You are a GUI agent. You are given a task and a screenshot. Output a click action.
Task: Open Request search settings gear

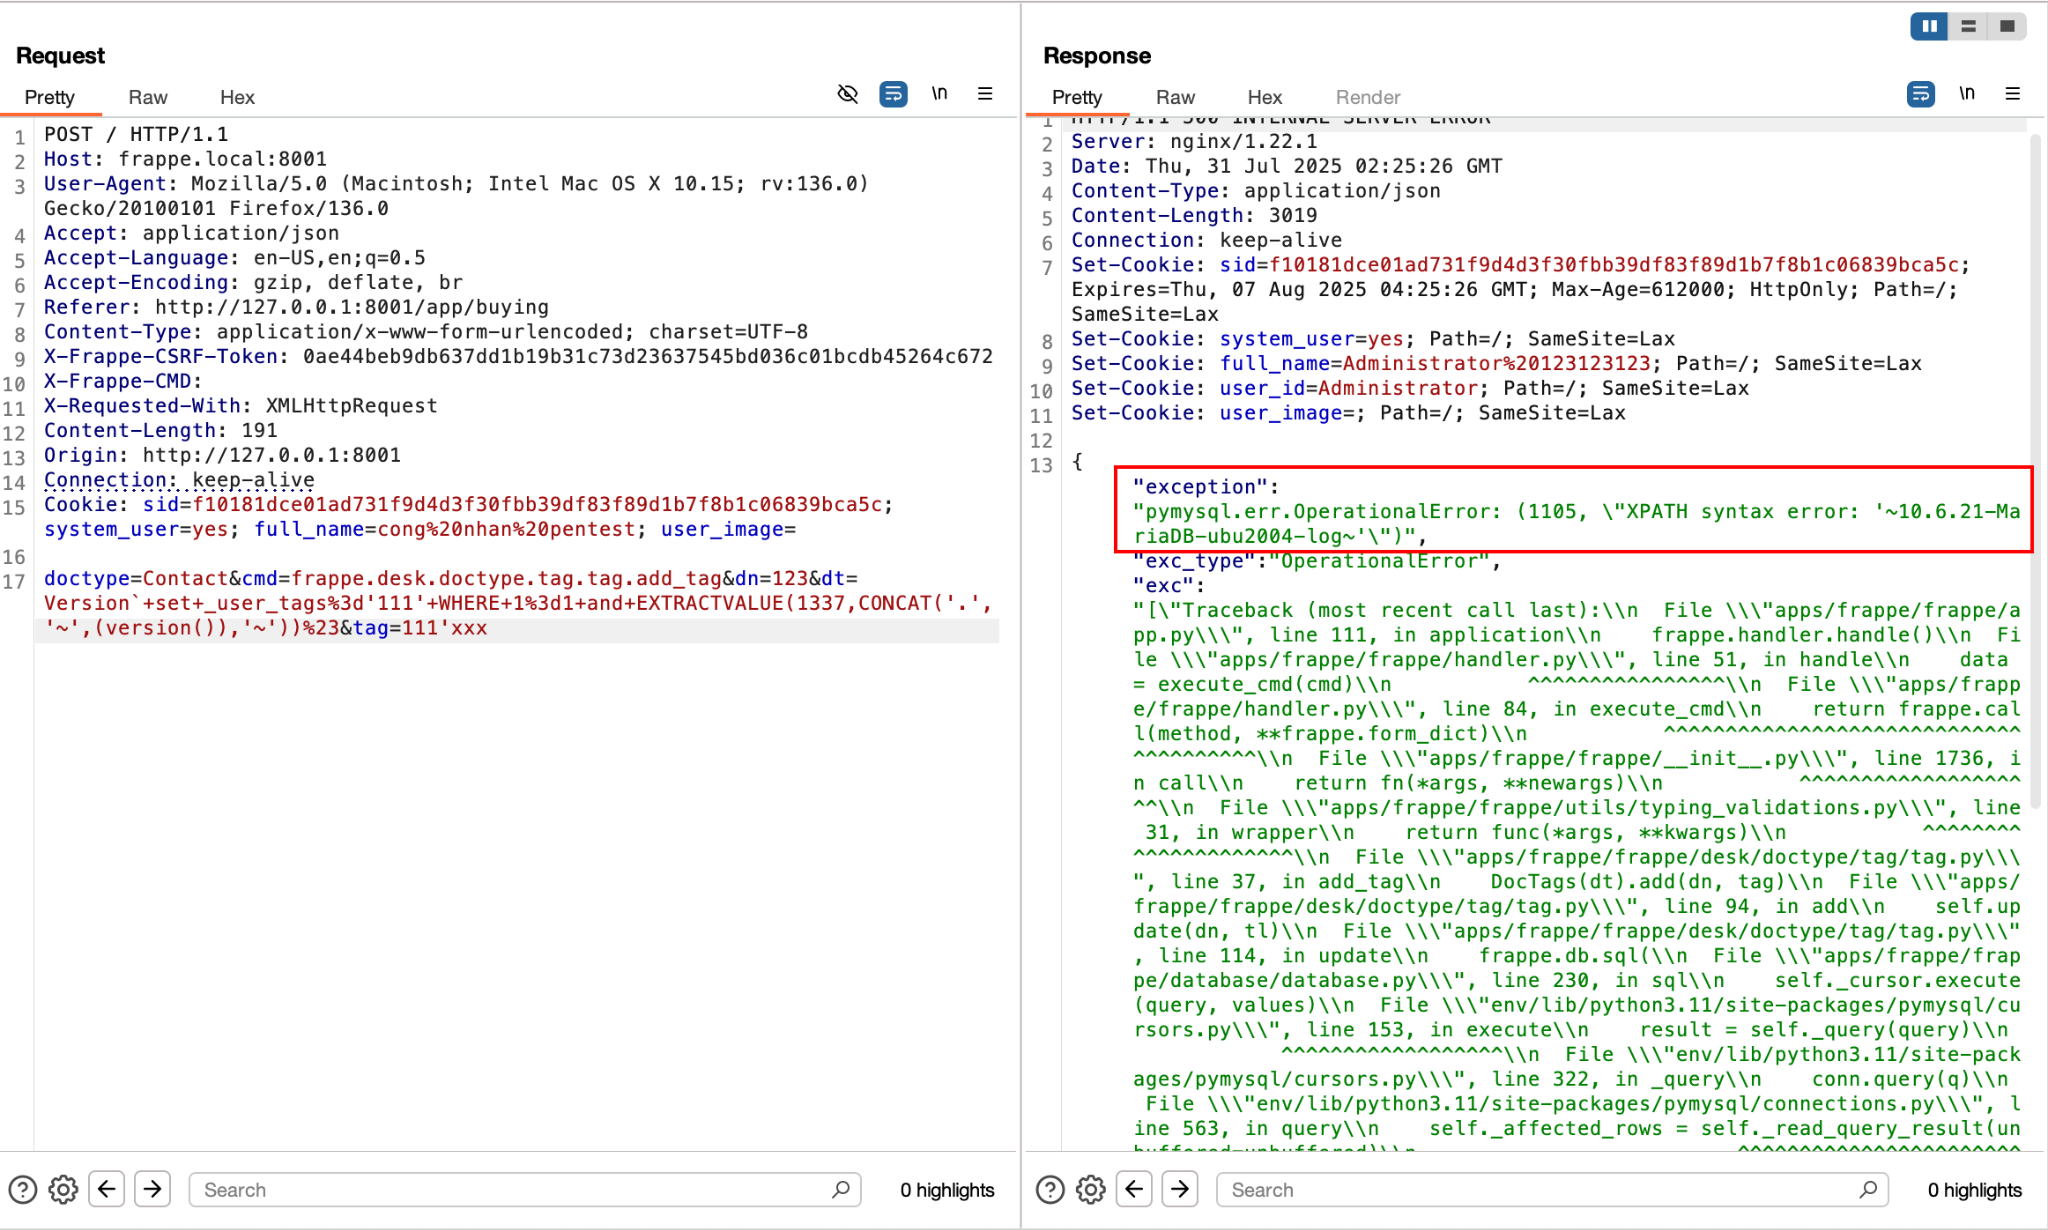(63, 1189)
